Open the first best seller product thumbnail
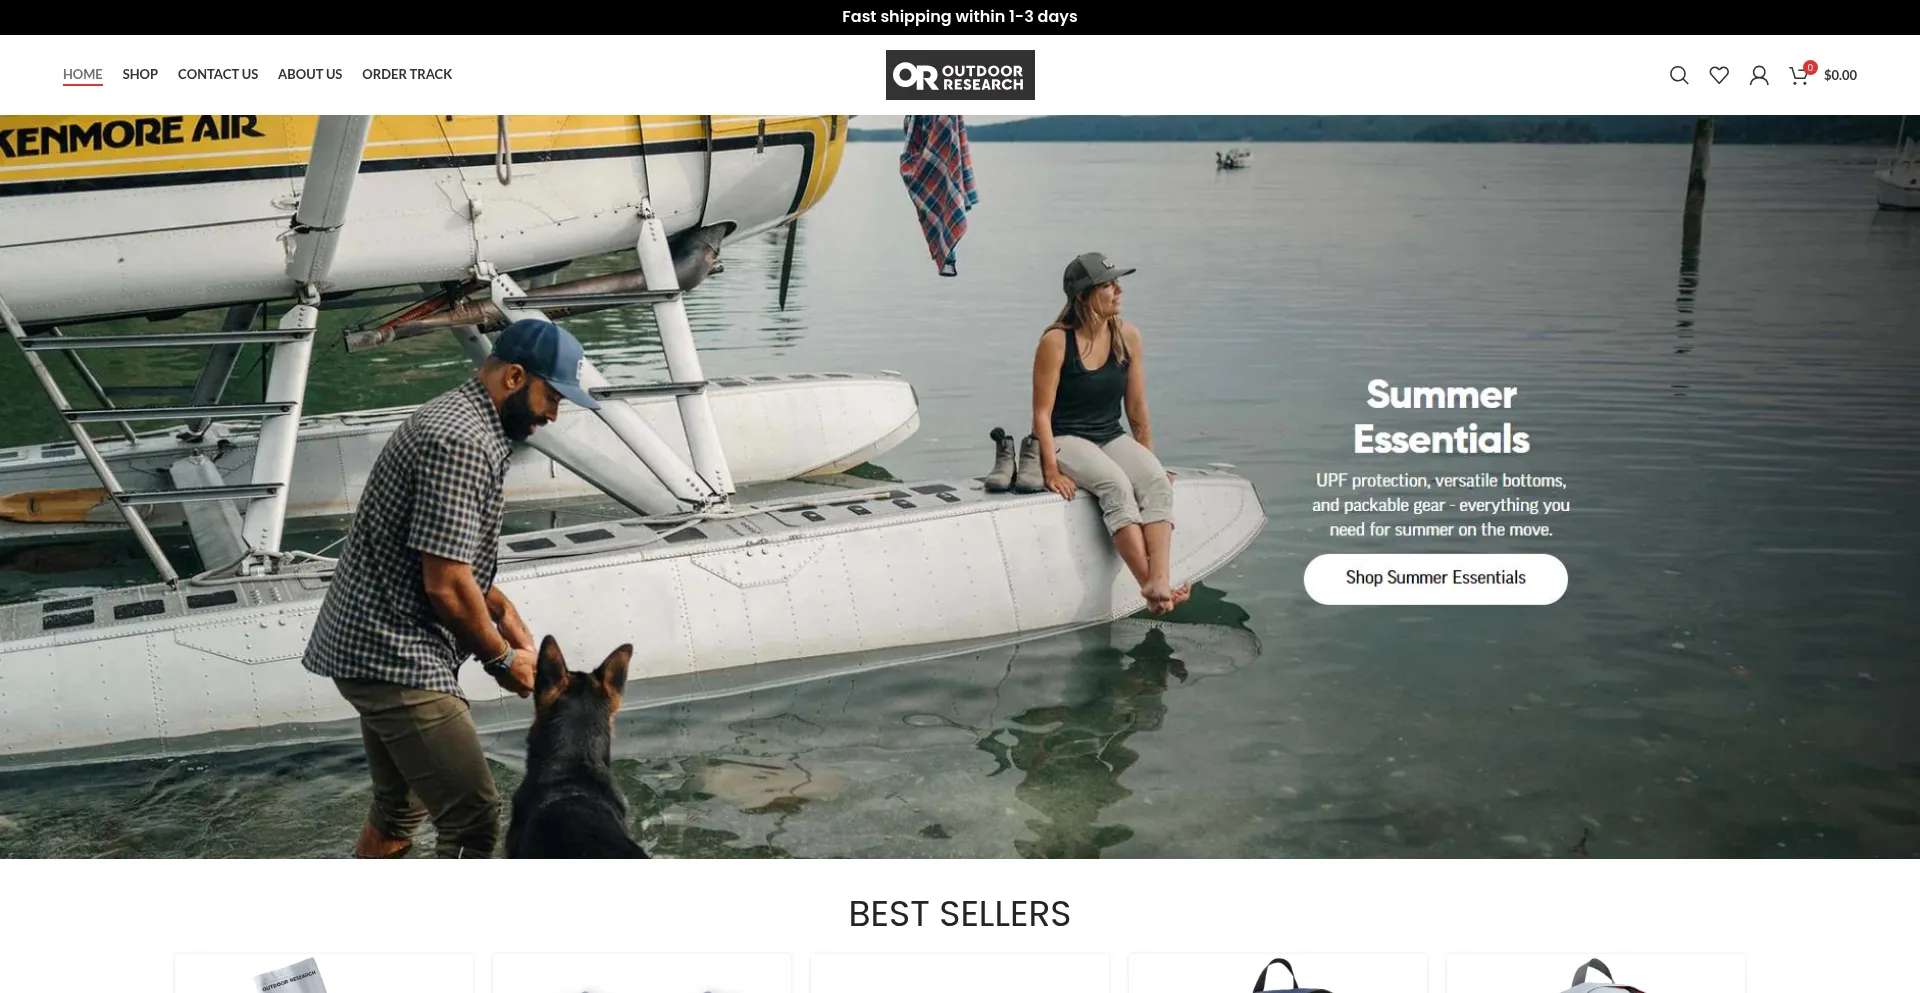This screenshot has width=1920, height=993. point(324,974)
